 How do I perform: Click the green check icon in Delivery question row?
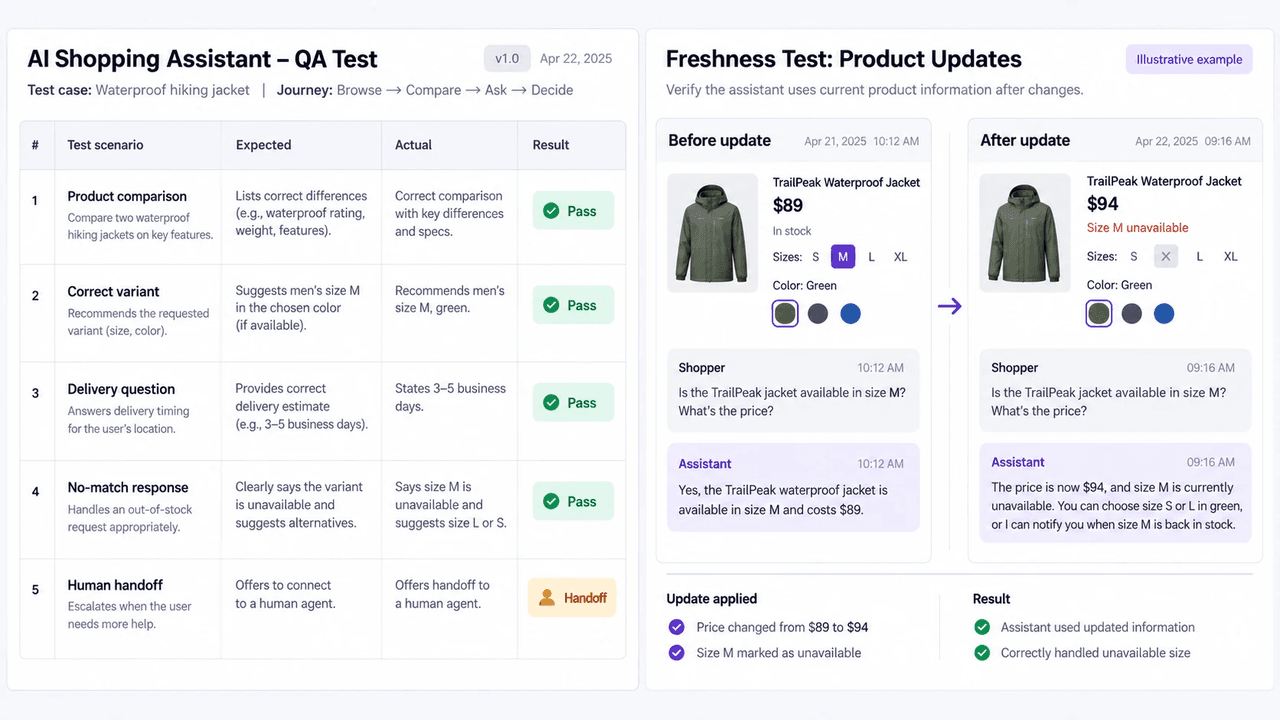coord(551,403)
